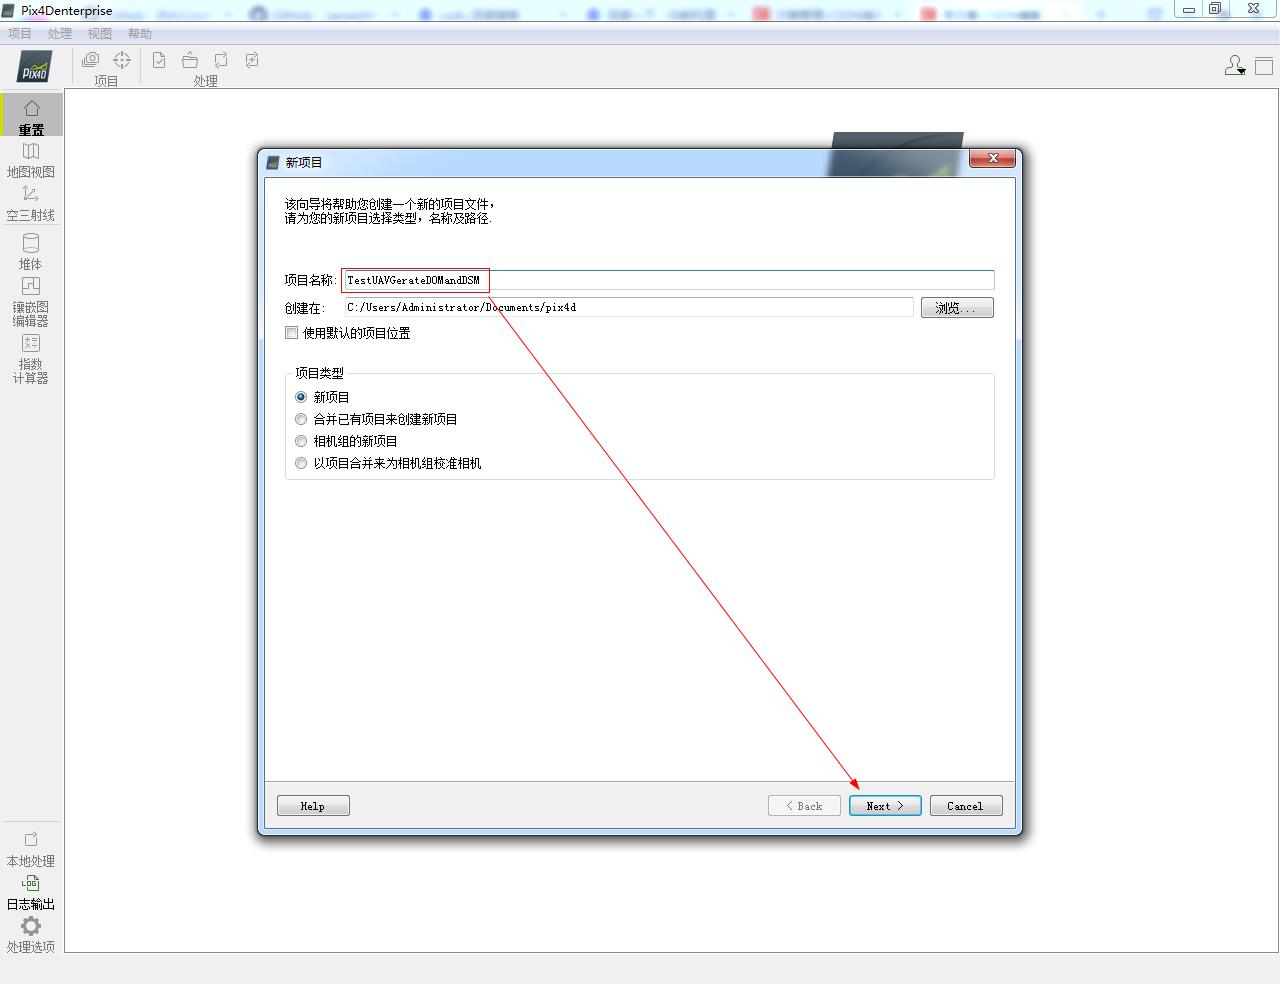Open 本地处理 local processing panel
This screenshot has height=984, width=1280.
[x=31, y=849]
